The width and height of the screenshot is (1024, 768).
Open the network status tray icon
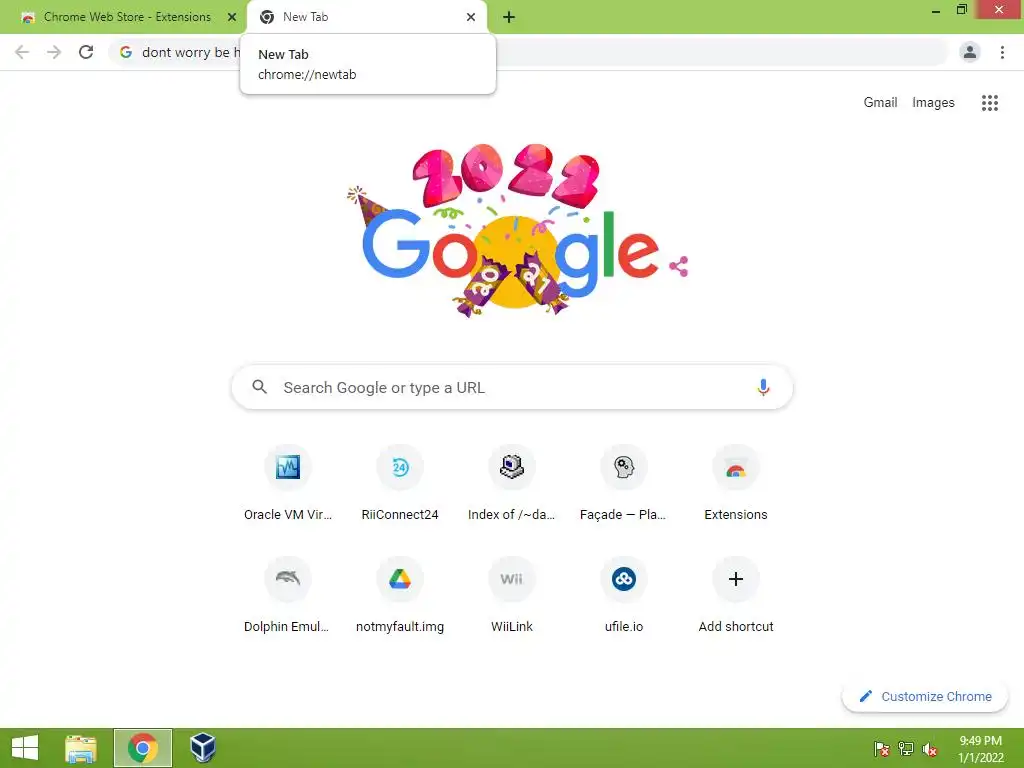tap(906, 748)
